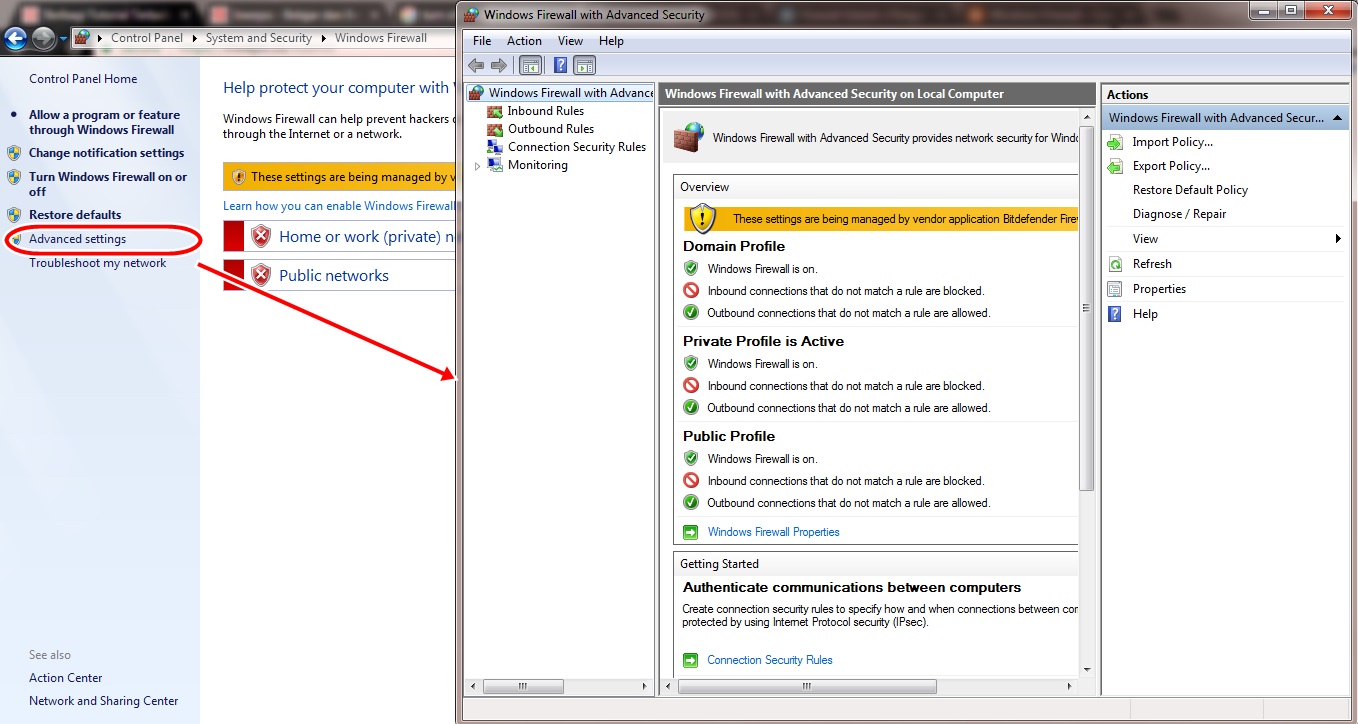Open the File menu
The image size is (1358, 724).
tap(482, 41)
